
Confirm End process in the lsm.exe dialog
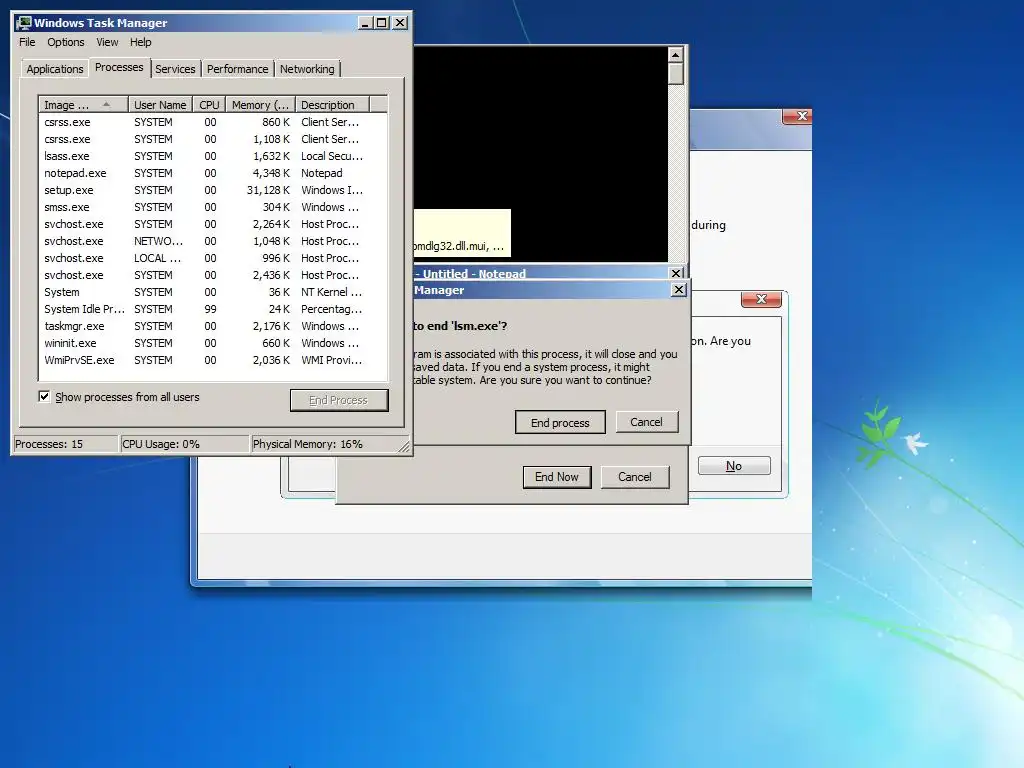point(560,423)
